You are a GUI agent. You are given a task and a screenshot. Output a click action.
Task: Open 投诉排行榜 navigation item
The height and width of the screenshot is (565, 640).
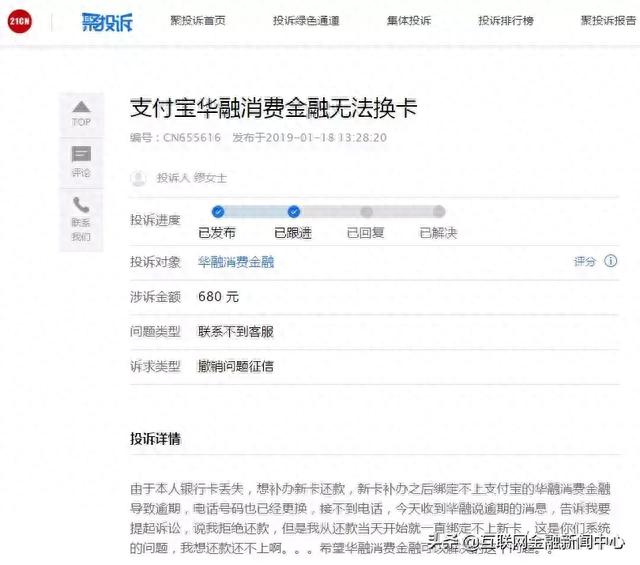coord(506,20)
